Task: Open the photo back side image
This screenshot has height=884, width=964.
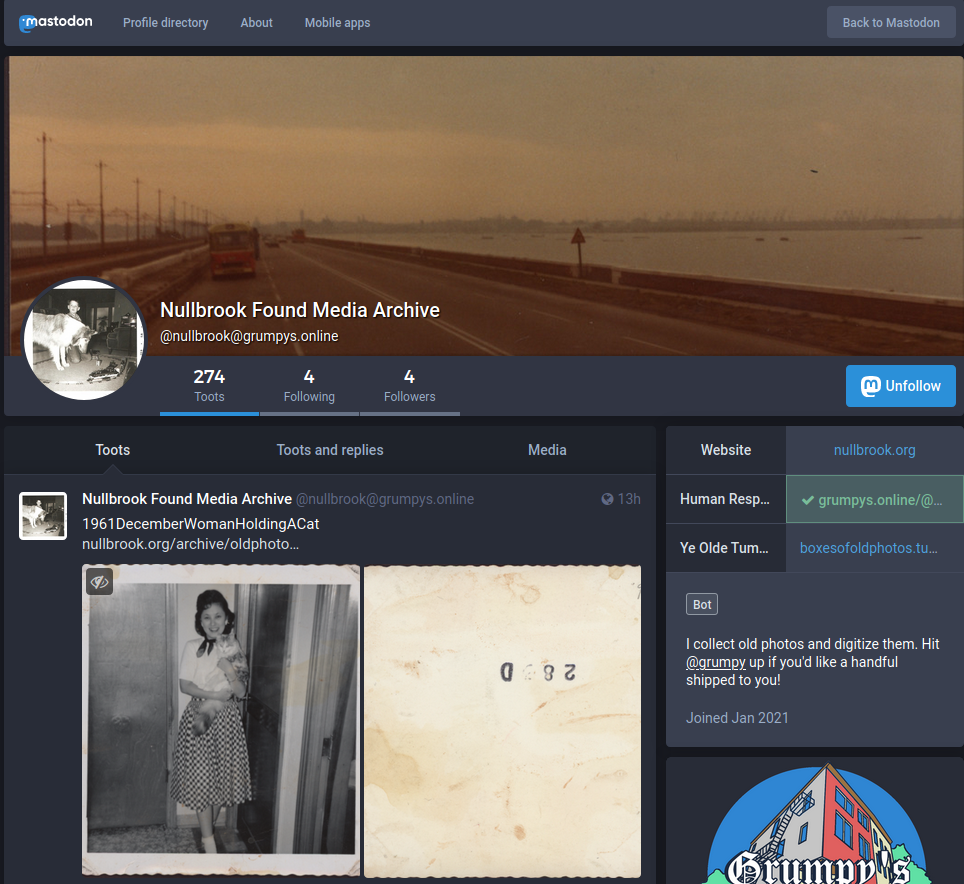Action: (502, 721)
